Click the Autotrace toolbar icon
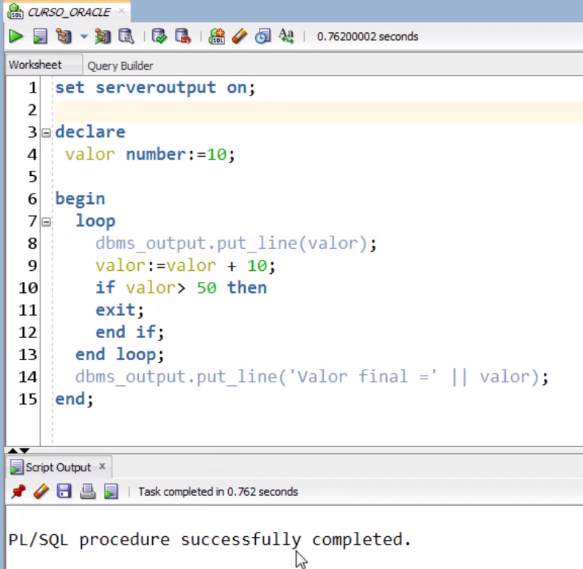Image resolution: width=583 pixels, height=569 pixels. click(x=103, y=36)
